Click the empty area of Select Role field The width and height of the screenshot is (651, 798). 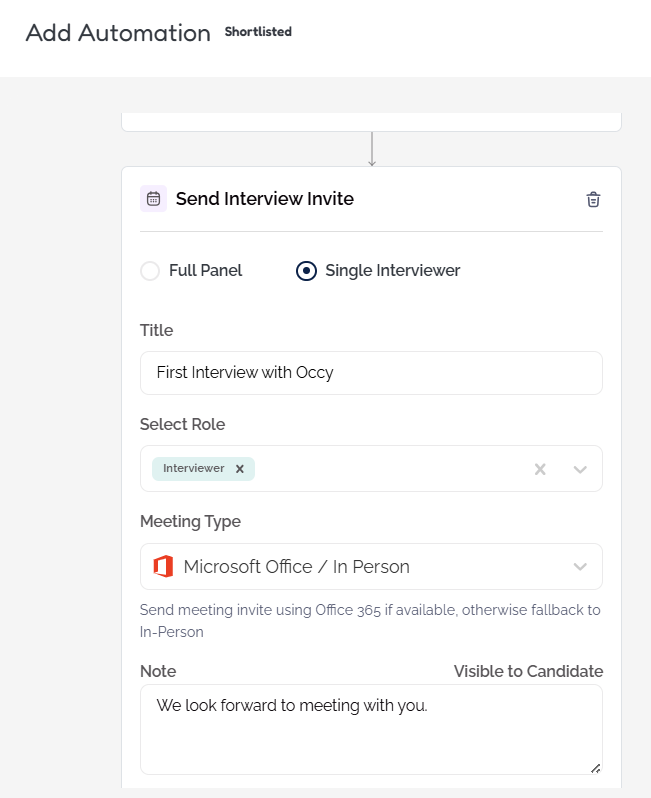390,469
